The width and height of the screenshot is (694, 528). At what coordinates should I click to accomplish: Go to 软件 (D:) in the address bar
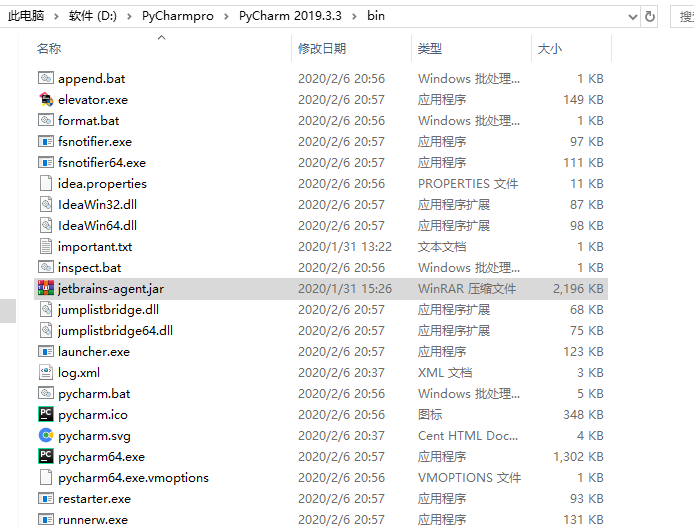pyautogui.click(x=93, y=16)
